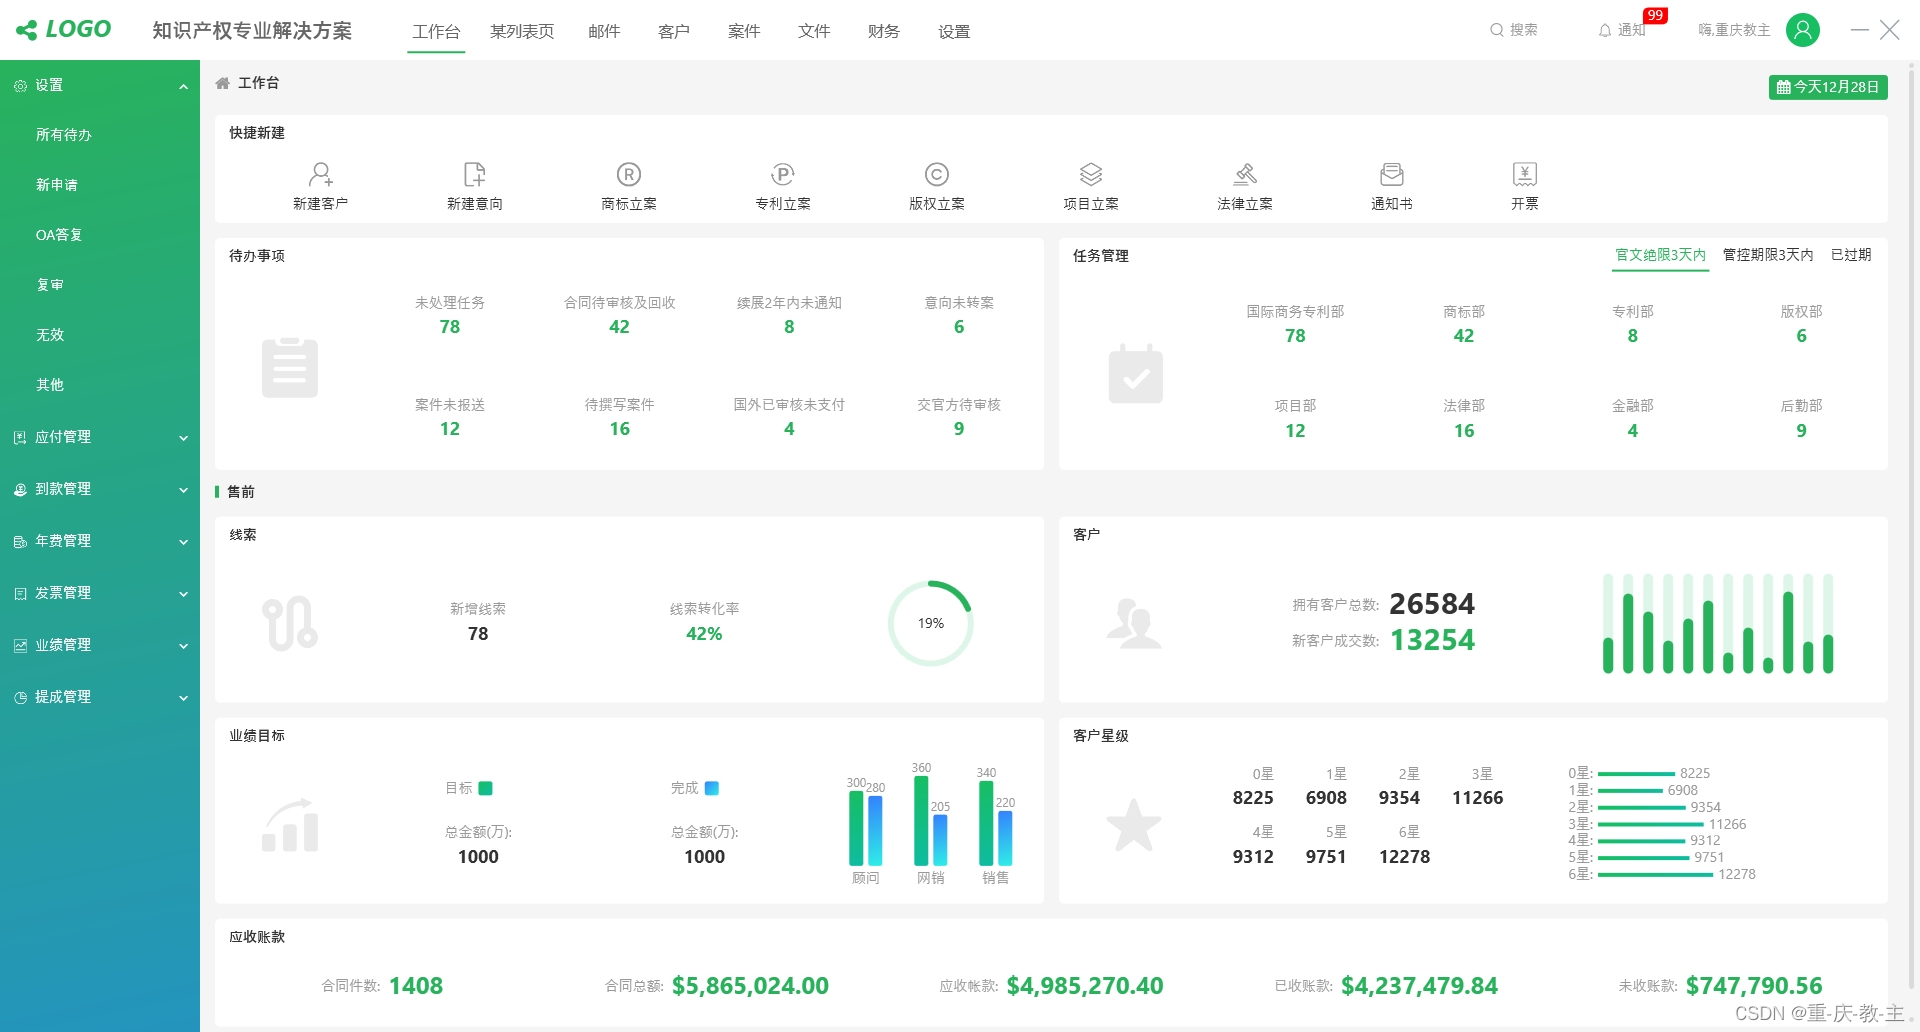Viewport: 1920px width, 1032px height.
Task: Click 今天12月28日 date button
Action: tap(1828, 87)
